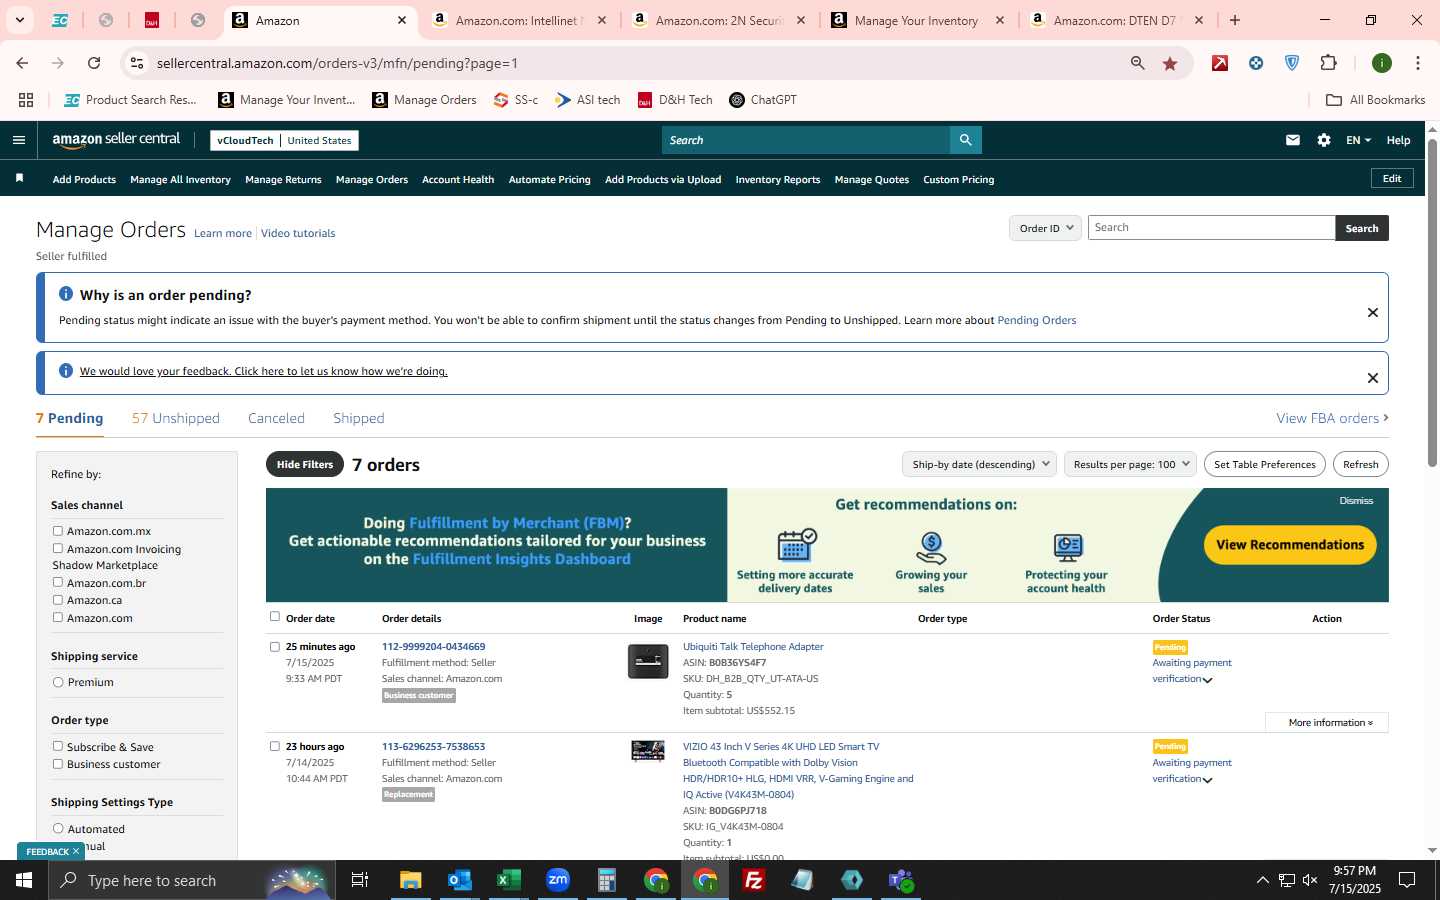Click the VIZIO TV product thumbnail
This screenshot has width=1440, height=900.
click(648, 751)
